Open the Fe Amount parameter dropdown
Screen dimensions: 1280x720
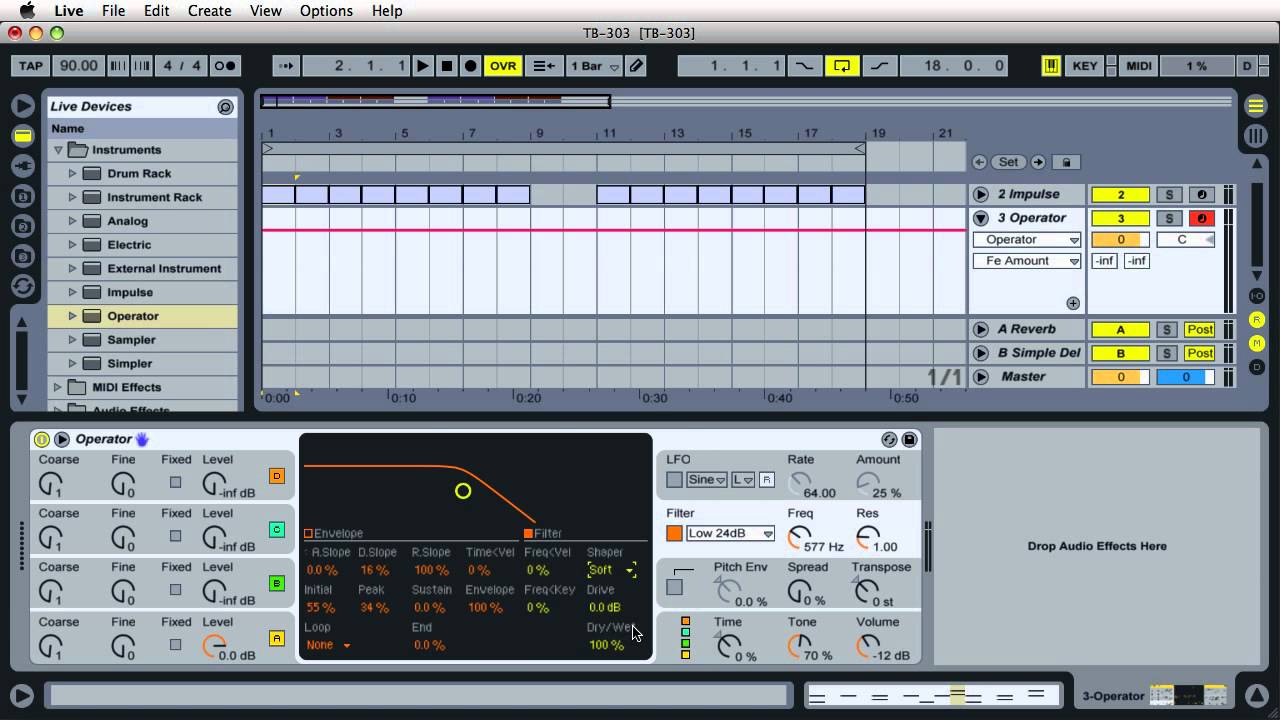point(1027,261)
